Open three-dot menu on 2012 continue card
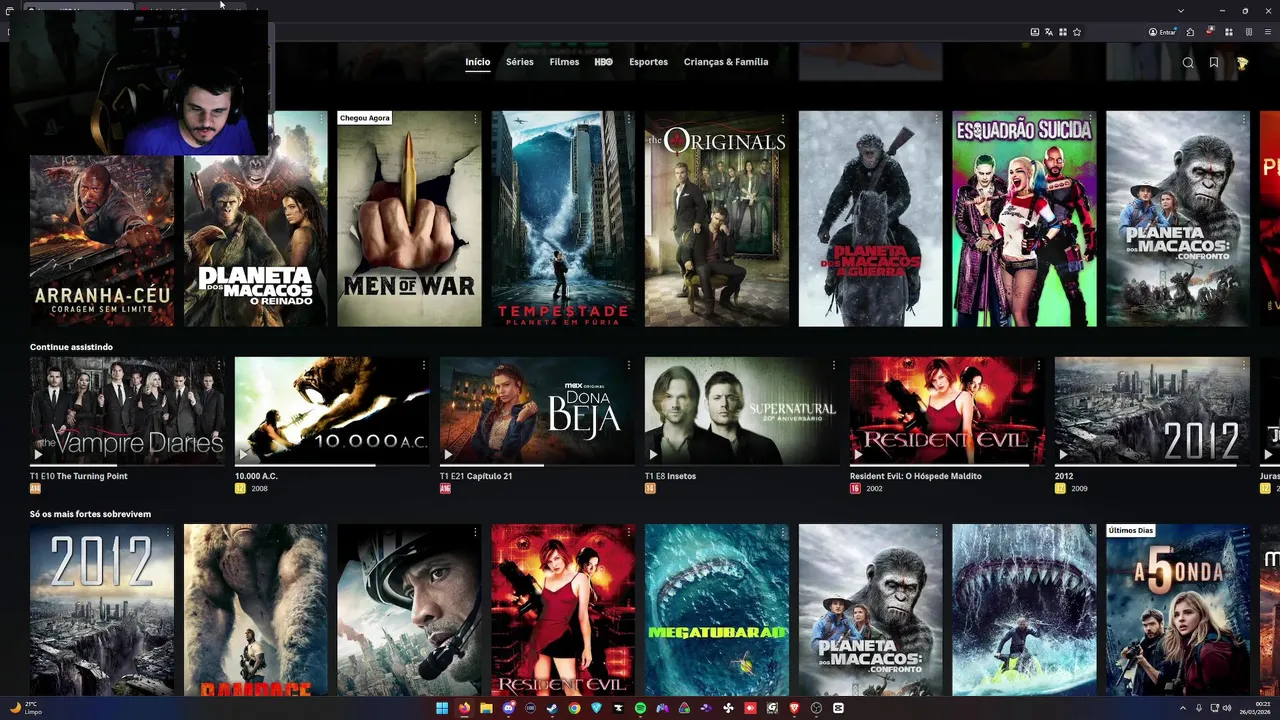This screenshot has height=720, width=1280. [1244, 365]
